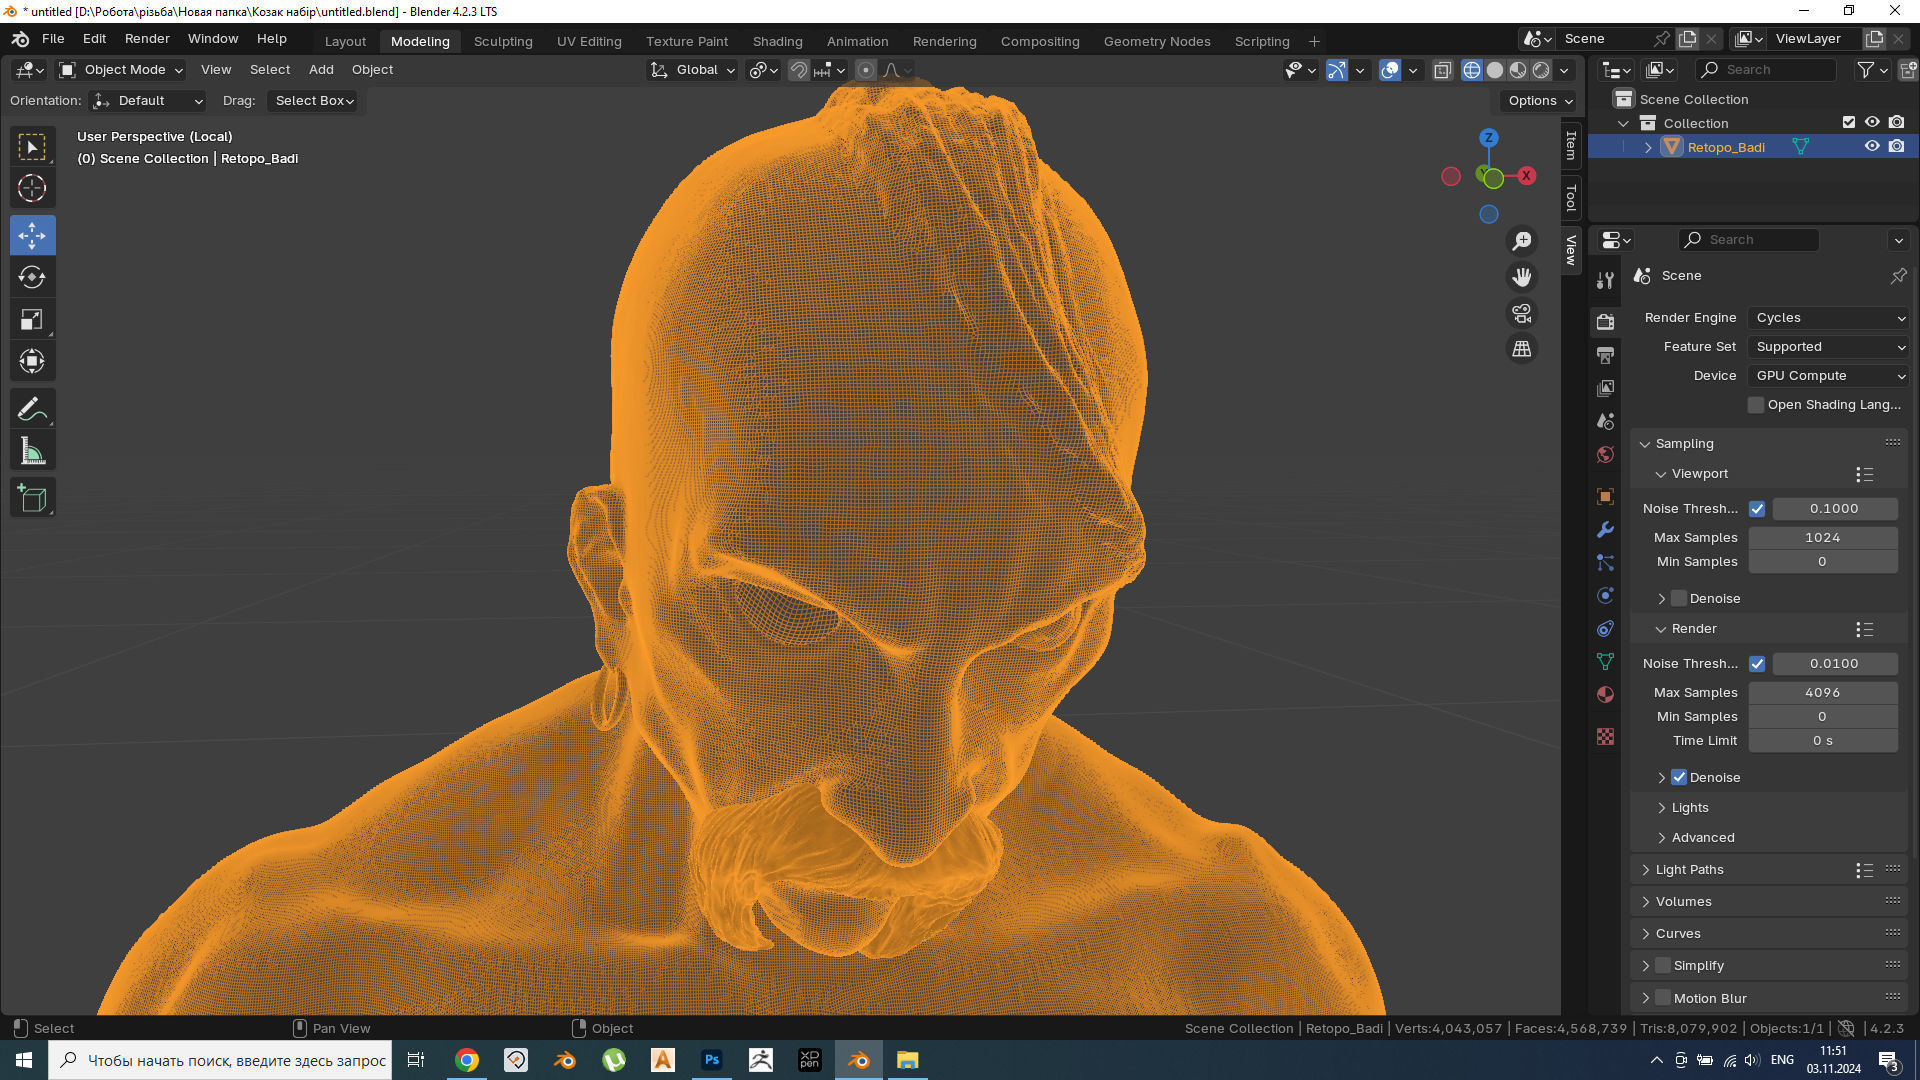Expand the Light Paths panel
The height and width of the screenshot is (1080, 1920).
pos(1689,870)
